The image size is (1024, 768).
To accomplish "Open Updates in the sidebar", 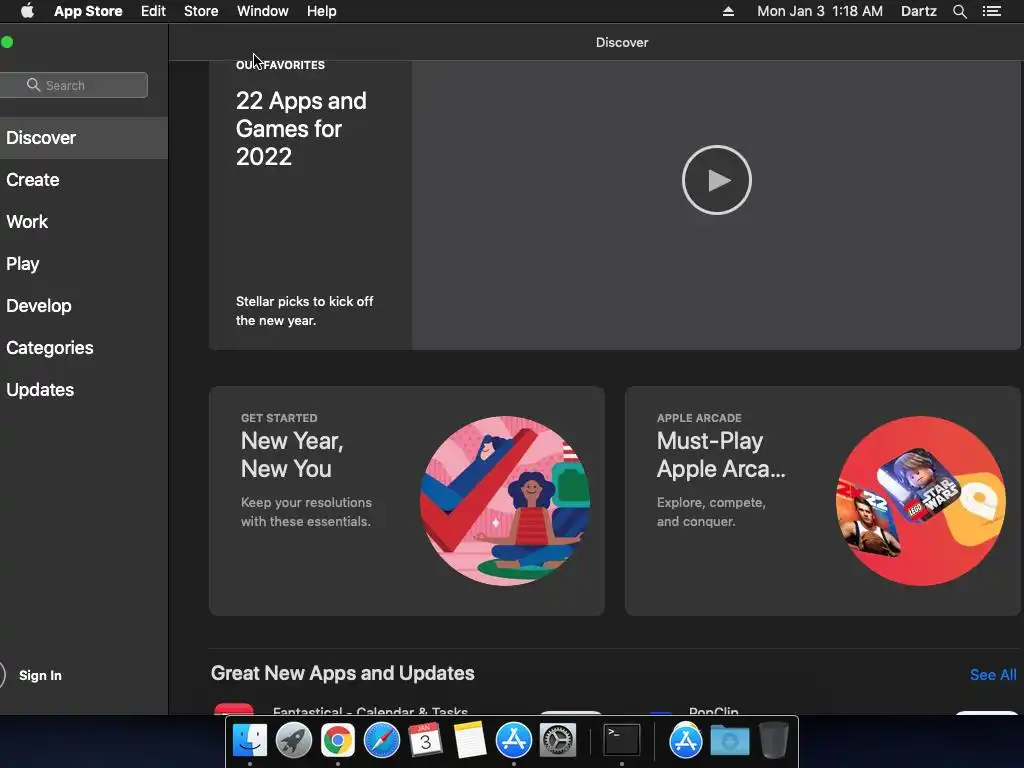I will pyautogui.click(x=84, y=390).
